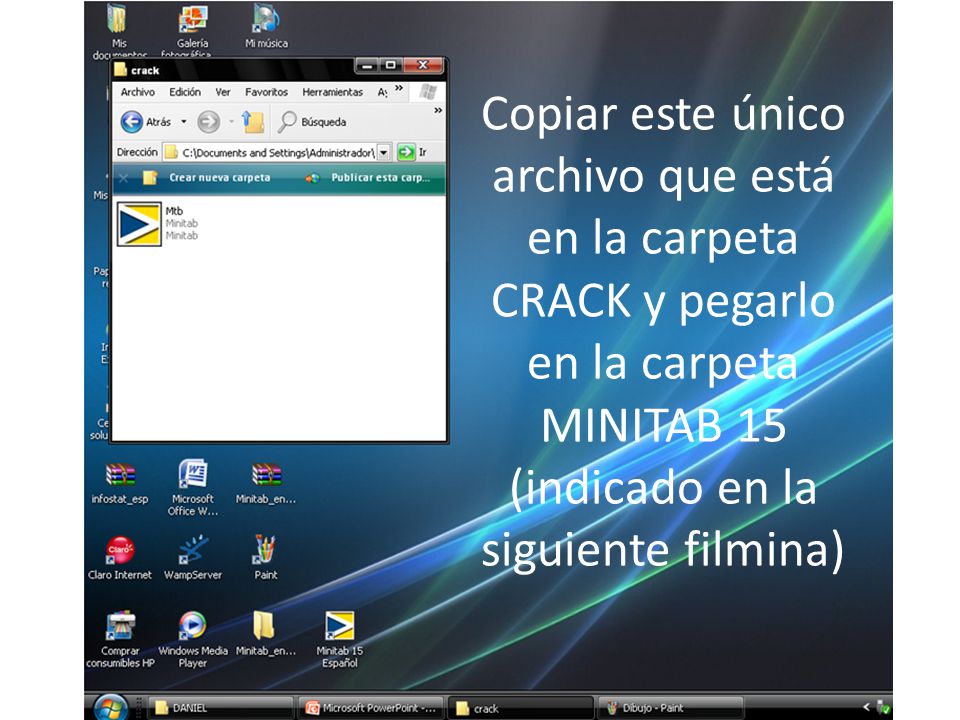960x720 pixels.
Task: Expand the Dirección address dropdown
Action: [x=383, y=152]
